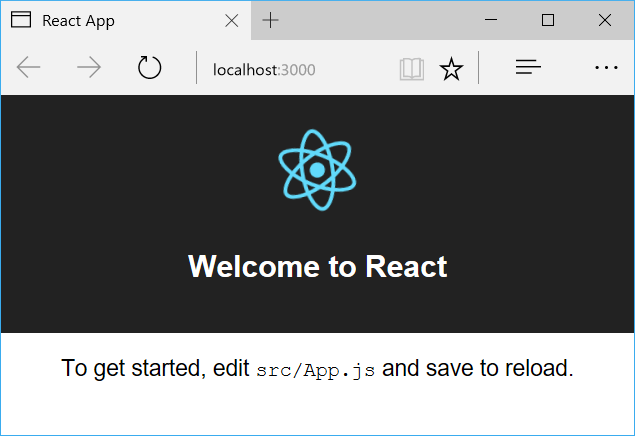Screen dimensions: 635x436
Task: Open the reading view book icon
Action: pos(411,69)
